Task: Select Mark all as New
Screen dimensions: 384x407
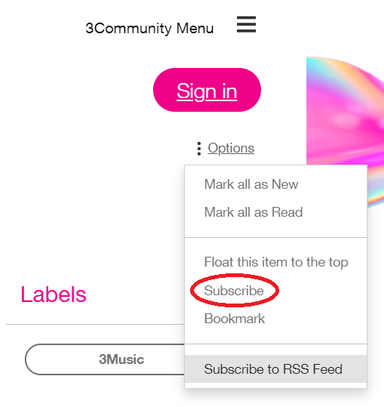Action: pyautogui.click(x=251, y=184)
